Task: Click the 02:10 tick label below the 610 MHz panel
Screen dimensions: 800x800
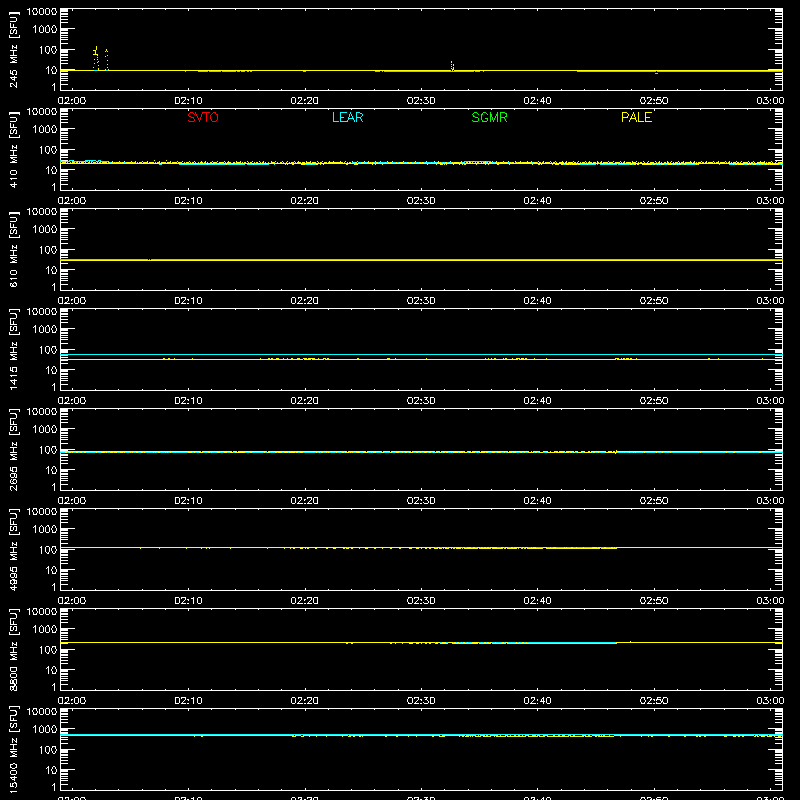Action: 188,301
